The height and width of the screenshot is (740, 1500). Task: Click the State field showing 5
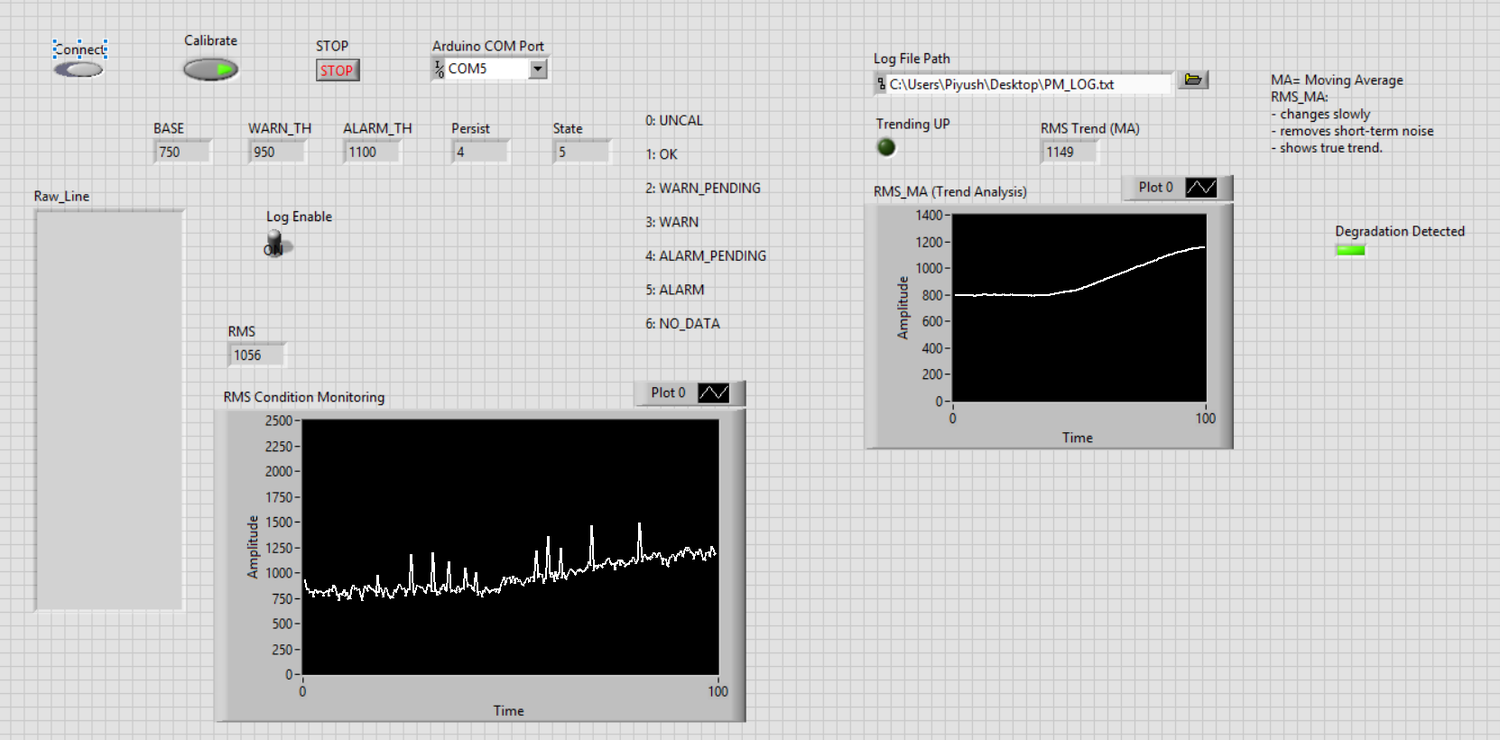click(582, 151)
